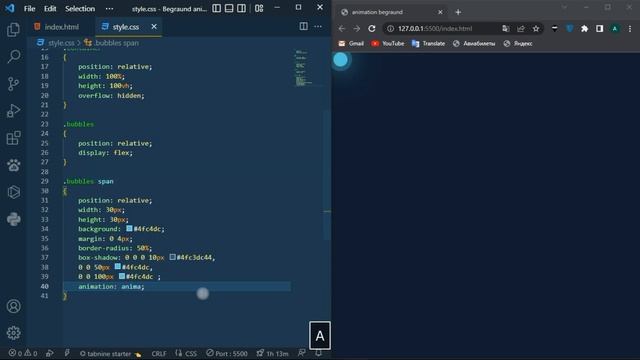Open Manage gear settings in VS Code
The image size is (640, 360).
pos(13,333)
